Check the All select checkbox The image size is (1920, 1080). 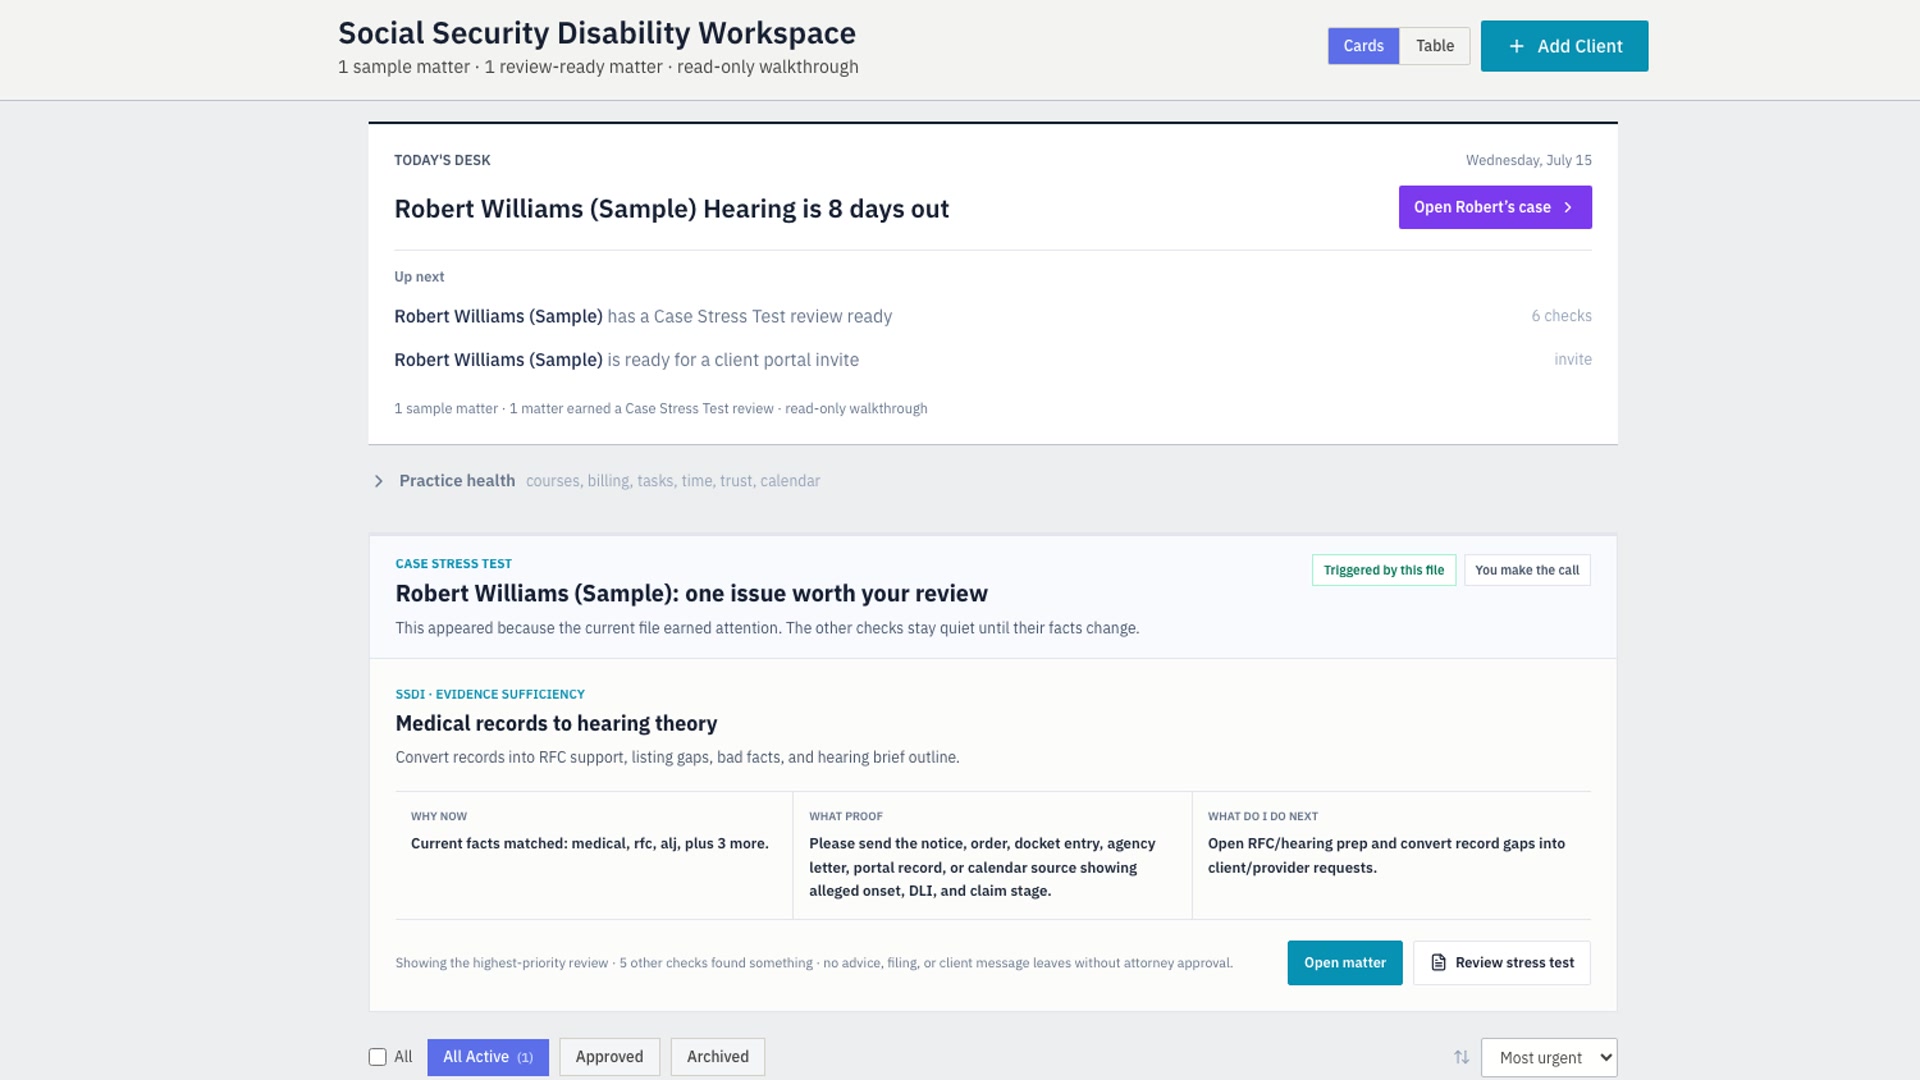[x=377, y=1057]
